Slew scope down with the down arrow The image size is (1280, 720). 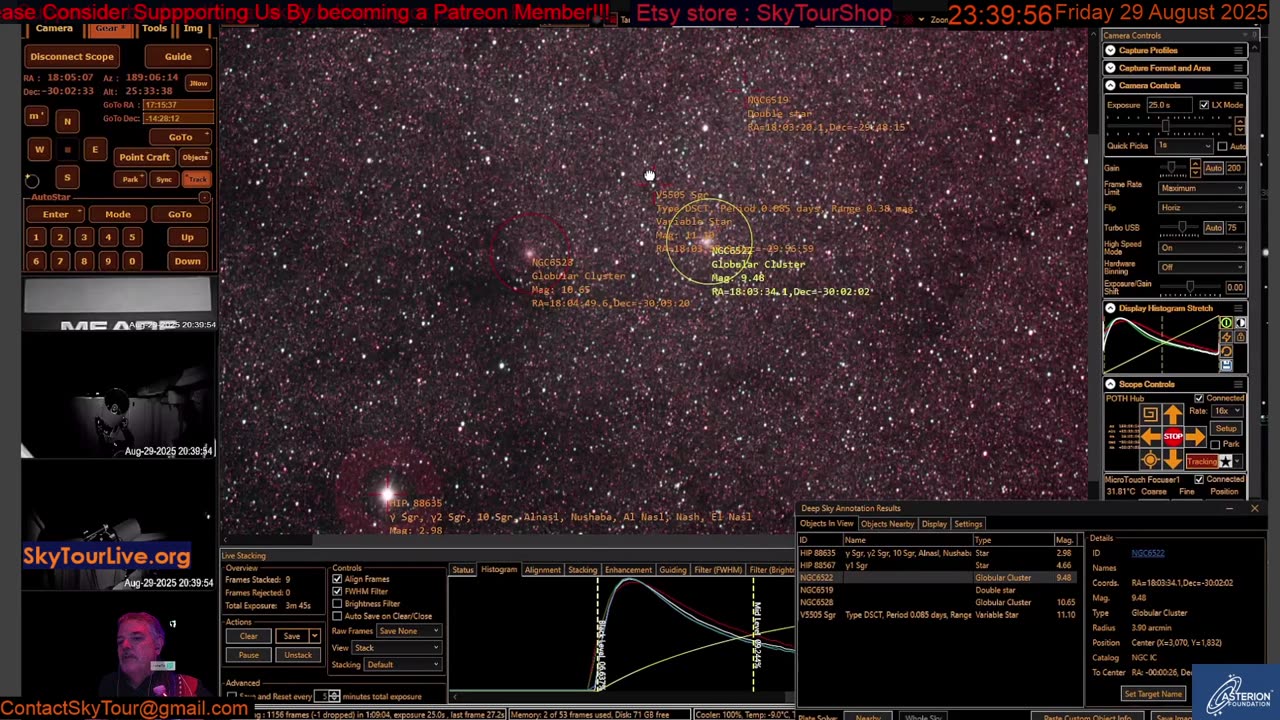[1173, 459]
